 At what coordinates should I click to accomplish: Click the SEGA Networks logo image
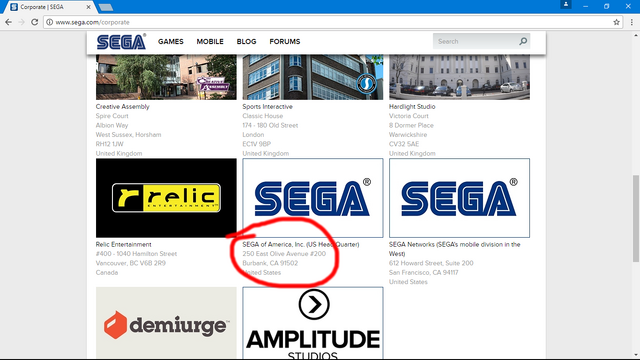pyautogui.click(x=459, y=198)
